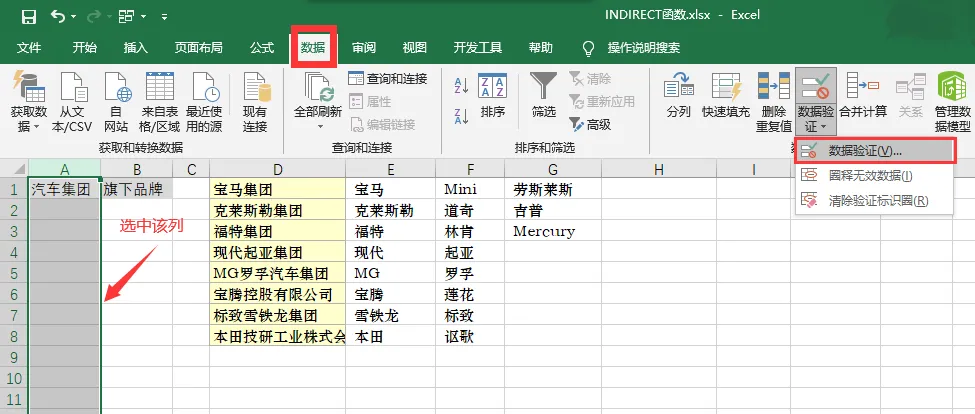The image size is (975, 414).
Task: Switch to the 页面布局 ribbon tab
Action: [198, 48]
